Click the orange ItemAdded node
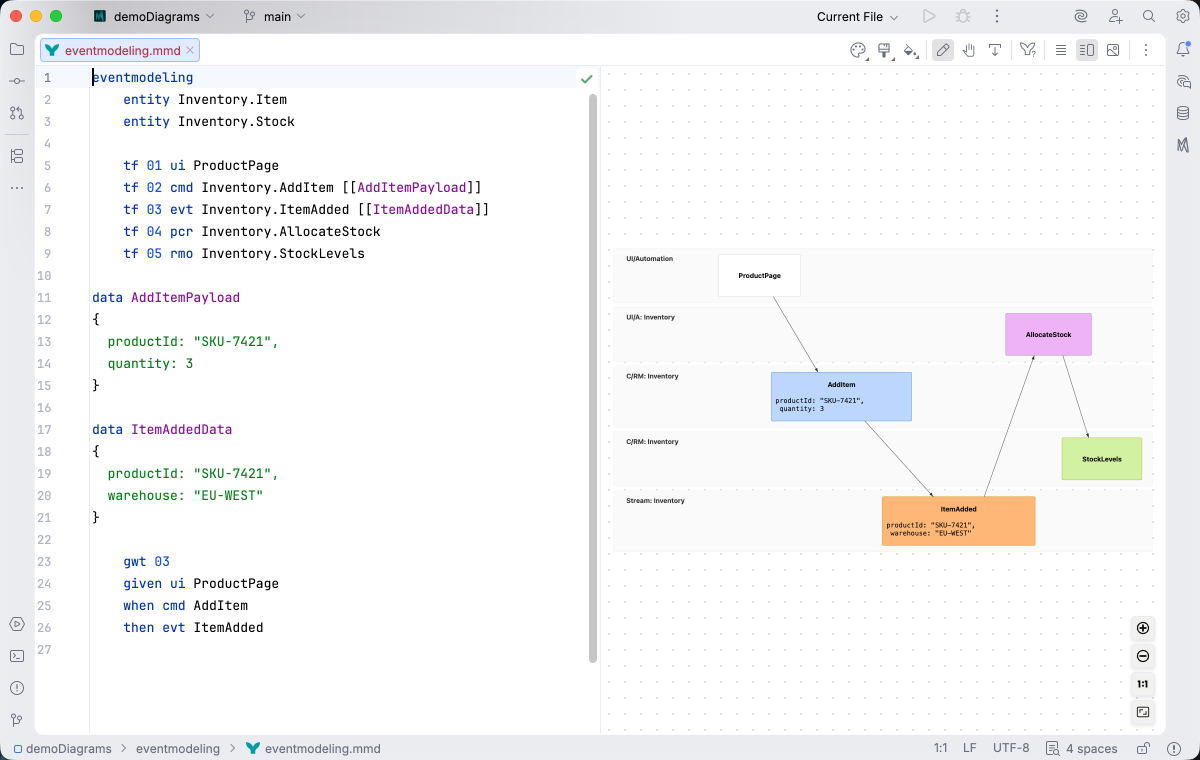 tap(958, 520)
